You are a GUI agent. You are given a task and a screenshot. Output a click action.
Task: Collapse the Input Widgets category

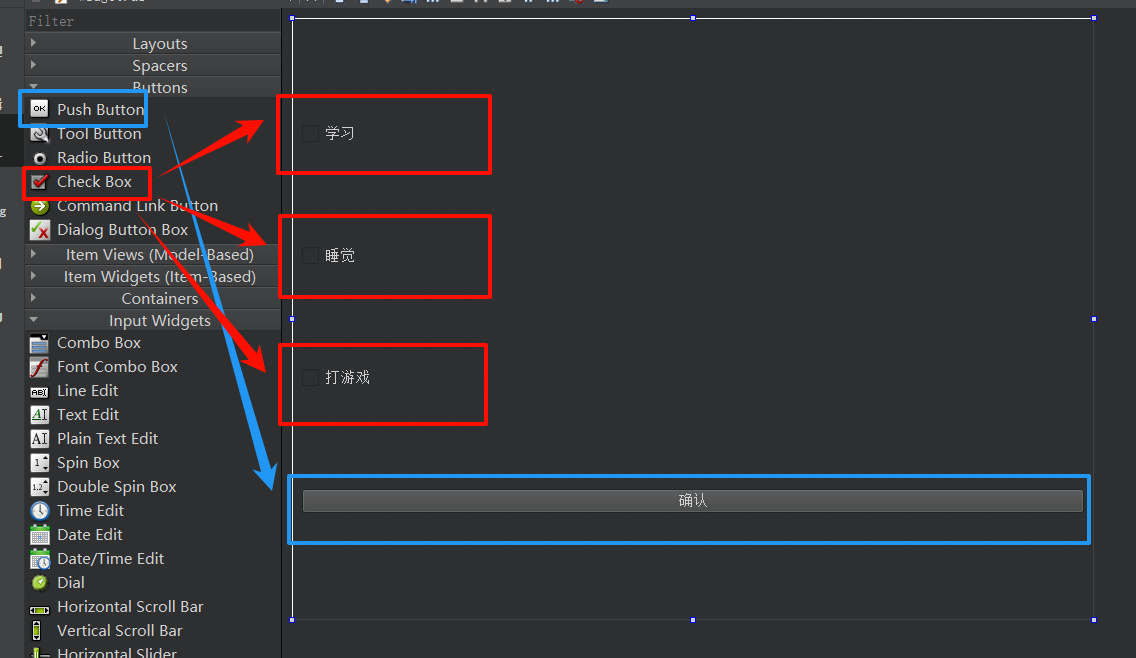(x=33, y=320)
